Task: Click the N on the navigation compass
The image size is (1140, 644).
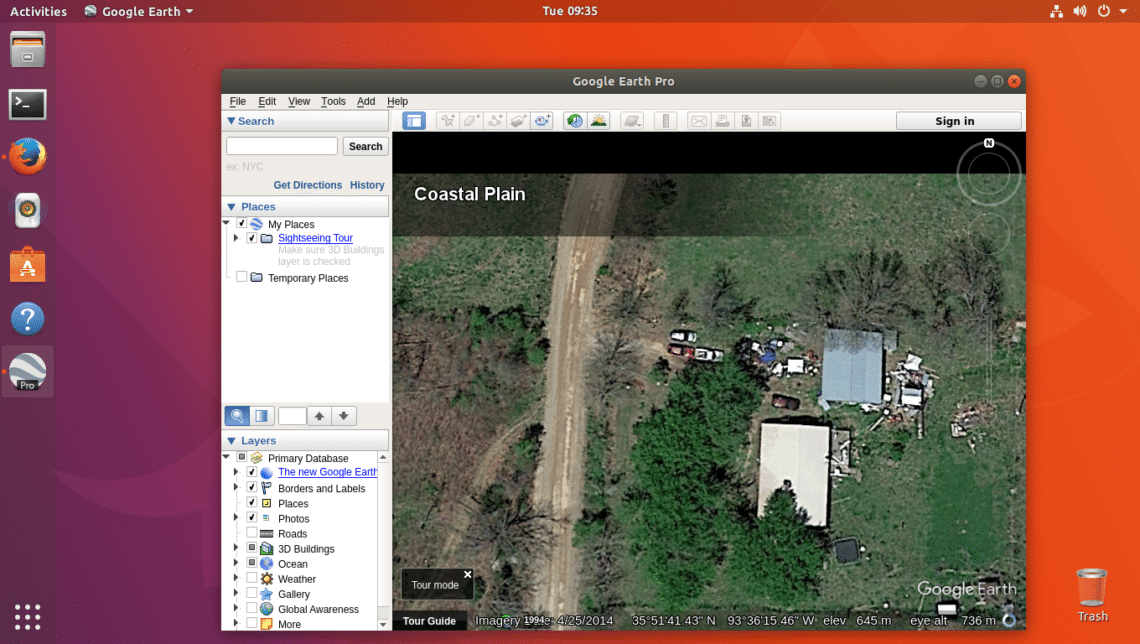Action: [989, 143]
